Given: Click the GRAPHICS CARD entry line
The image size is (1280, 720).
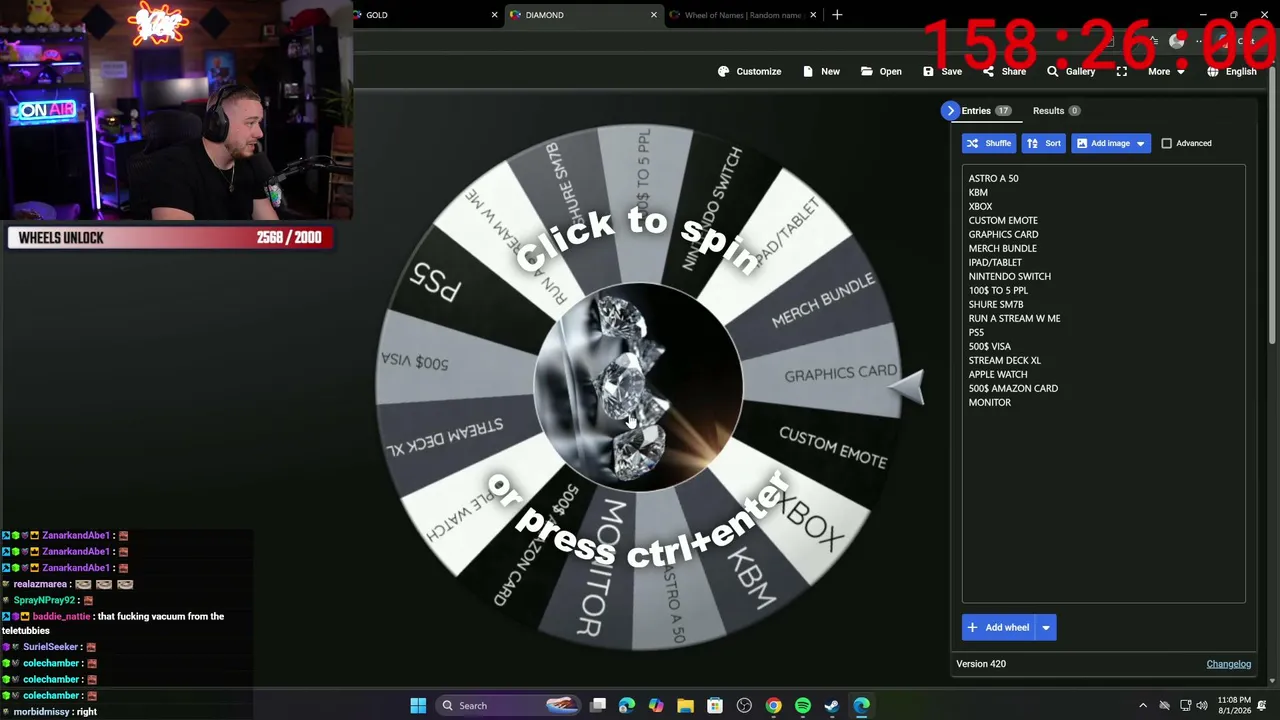Looking at the screenshot, I should tap(1003, 234).
